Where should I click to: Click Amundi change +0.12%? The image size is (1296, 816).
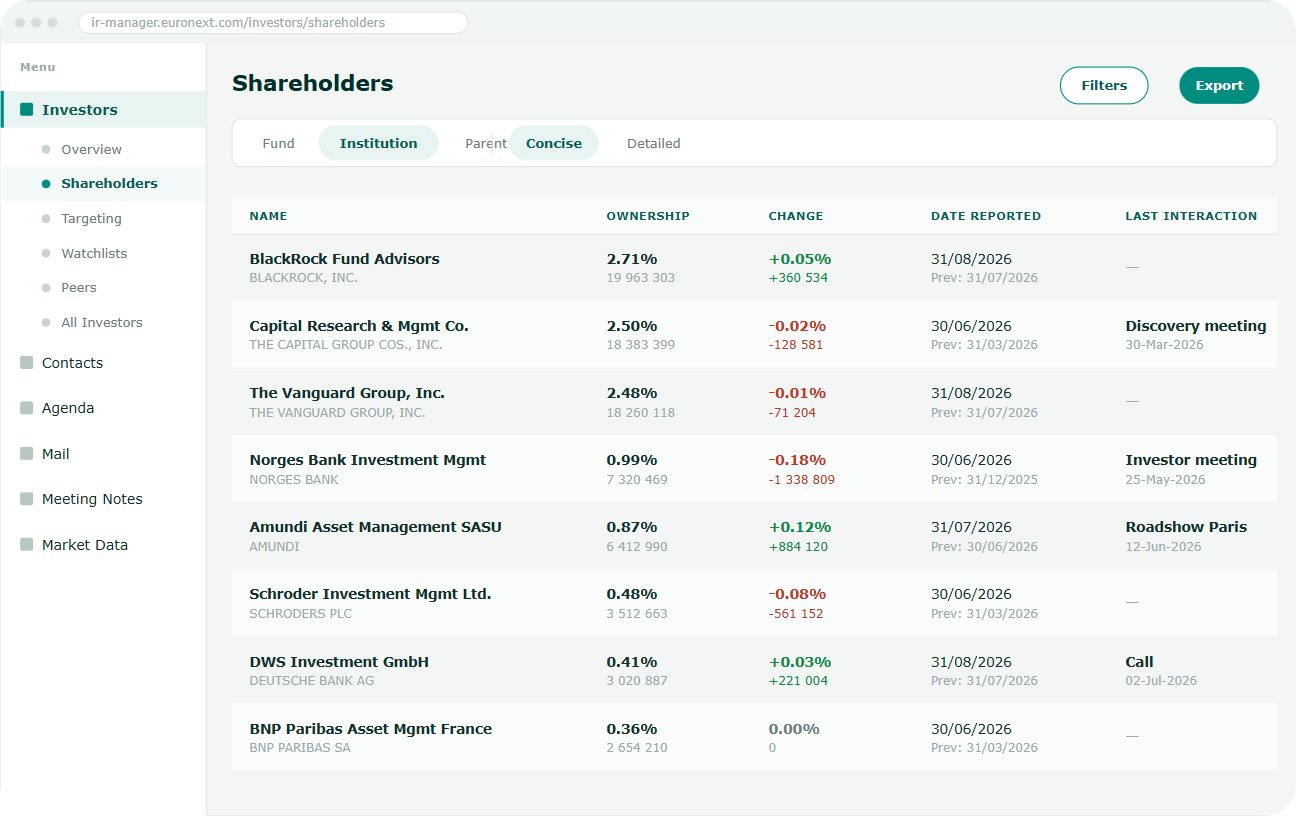(x=800, y=527)
